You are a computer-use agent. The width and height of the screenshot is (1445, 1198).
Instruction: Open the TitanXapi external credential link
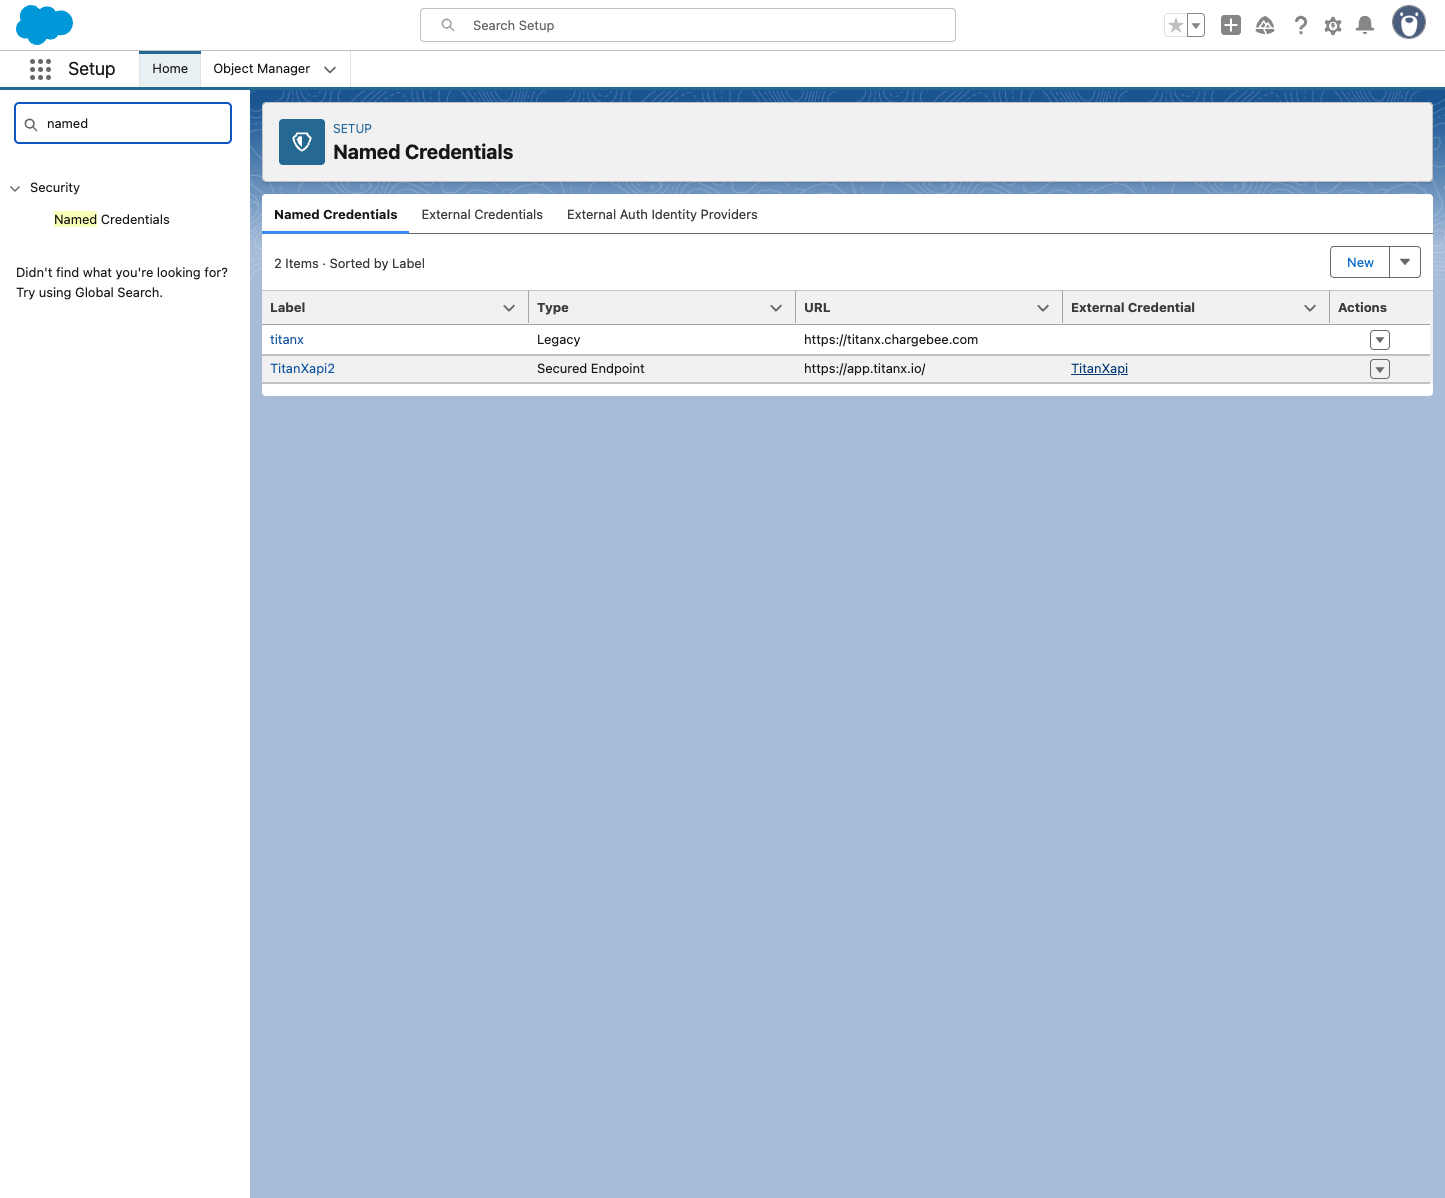point(1099,369)
